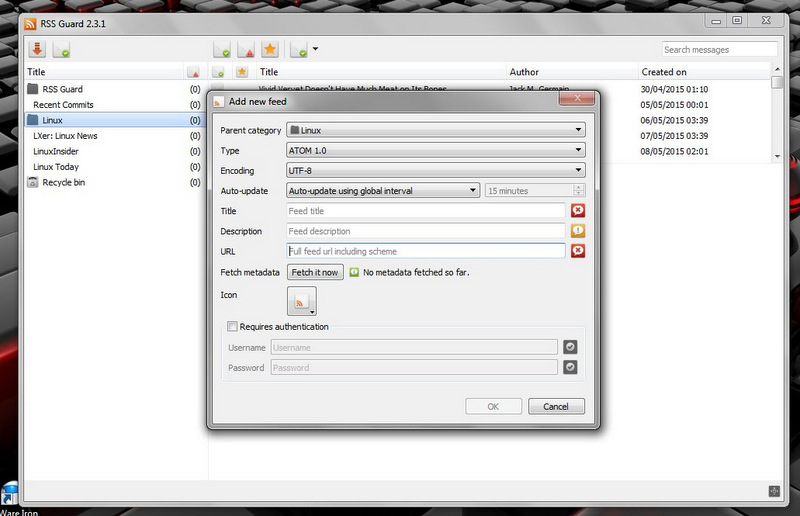
Task: Click the orange star importance toolbar icon
Action: point(270,50)
